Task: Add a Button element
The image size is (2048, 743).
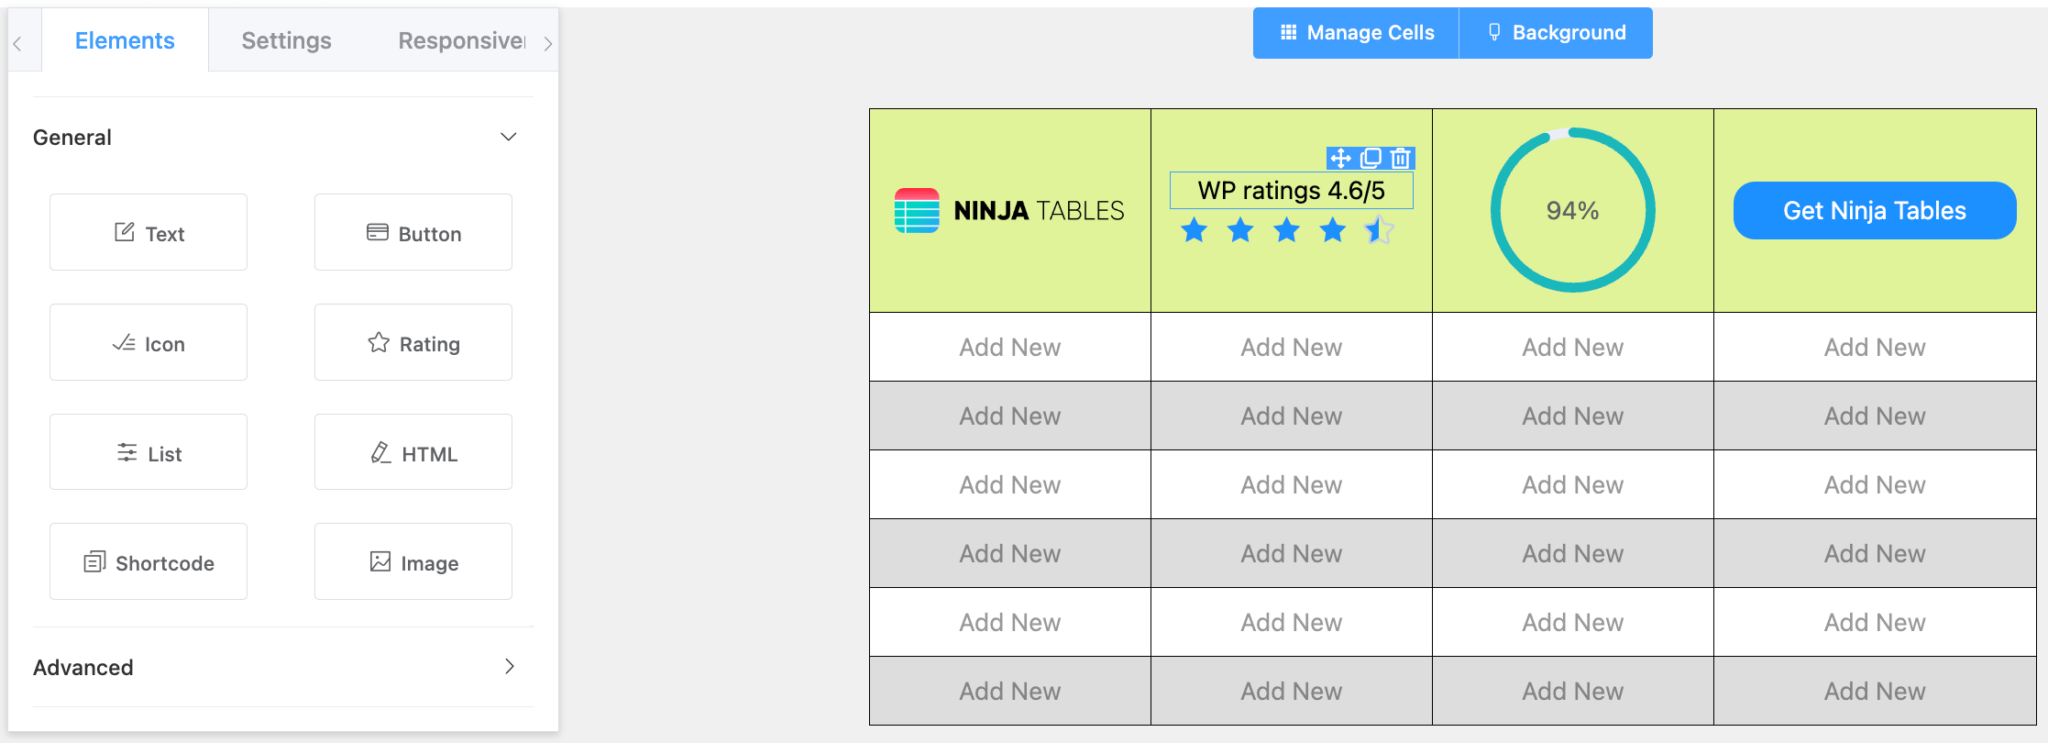Action: click(x=412, y=232)
